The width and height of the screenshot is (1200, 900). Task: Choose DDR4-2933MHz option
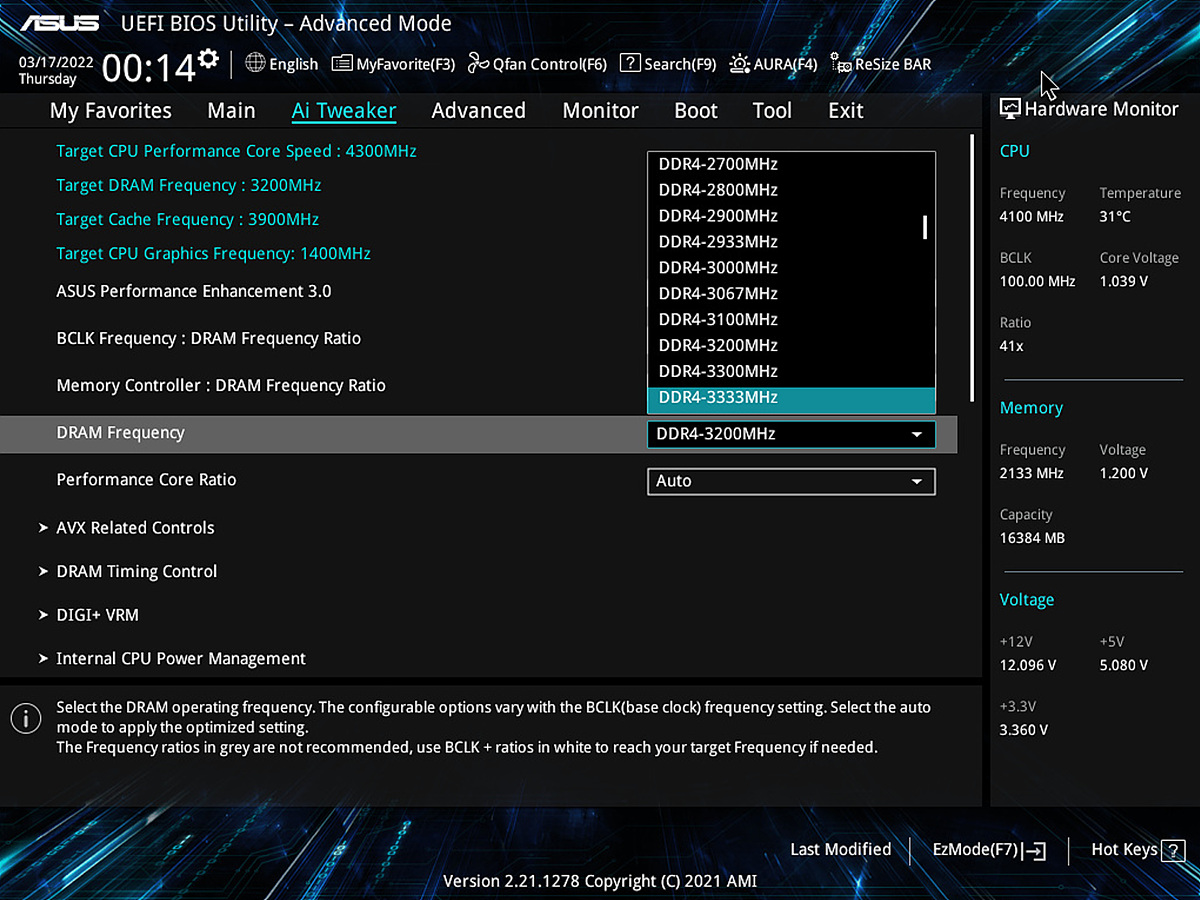pos(791,242)
